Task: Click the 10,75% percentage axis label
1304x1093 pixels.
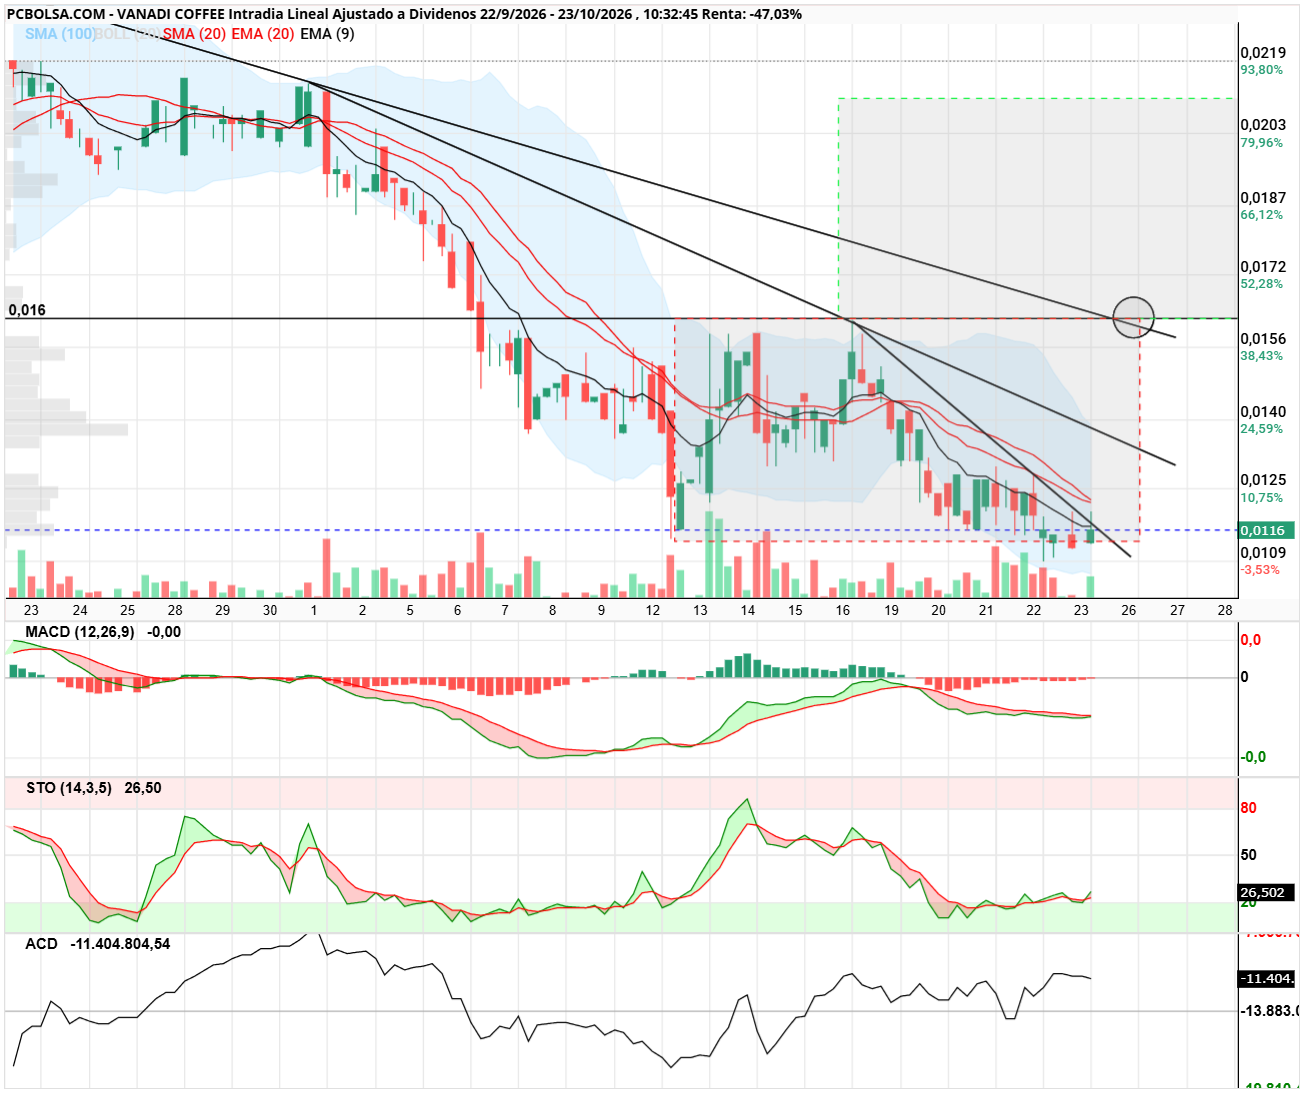Action: point(1262,498)
